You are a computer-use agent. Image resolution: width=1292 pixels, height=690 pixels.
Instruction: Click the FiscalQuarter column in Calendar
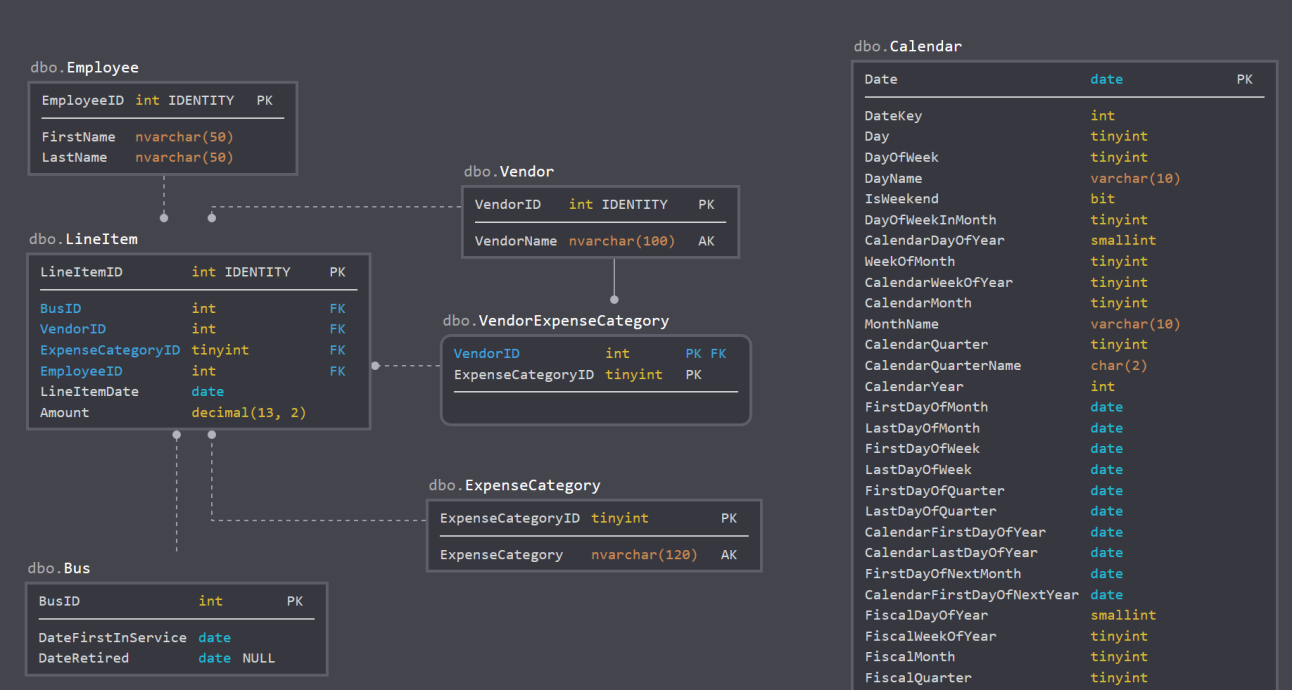tap(917, 678)
